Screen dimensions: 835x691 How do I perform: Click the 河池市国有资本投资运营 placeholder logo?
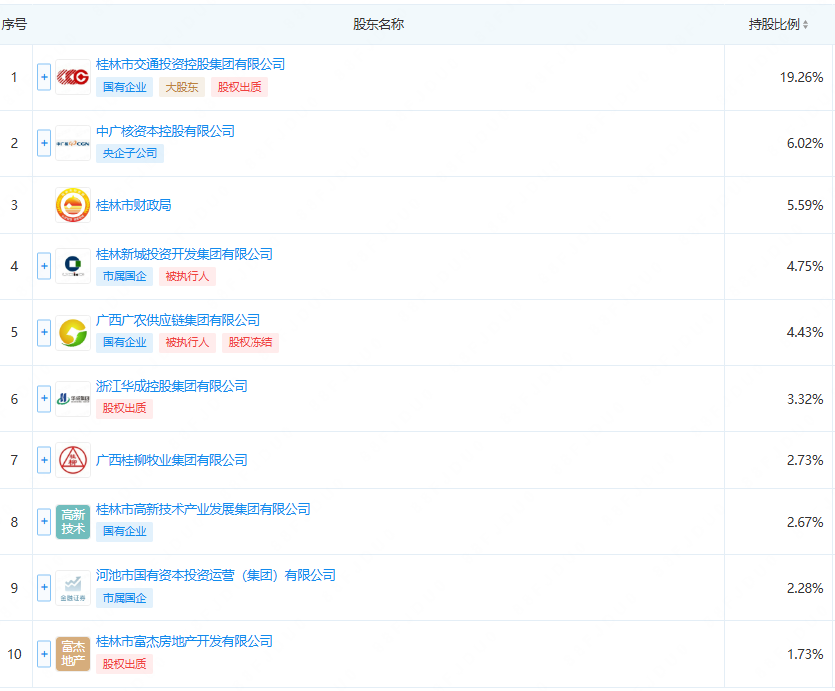pyautogui.click(x=73, y=588)
